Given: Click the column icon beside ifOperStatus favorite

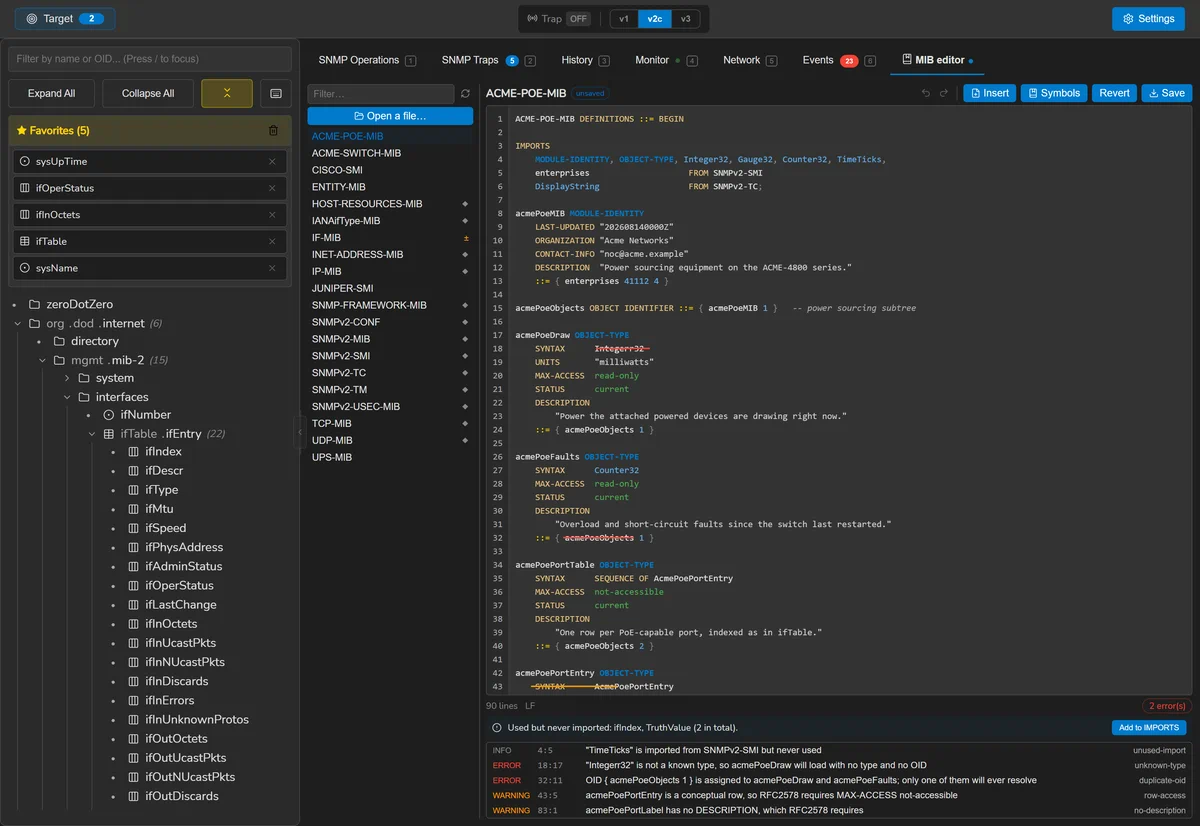Looking at the screenshot, I should (x=25, y=188).
